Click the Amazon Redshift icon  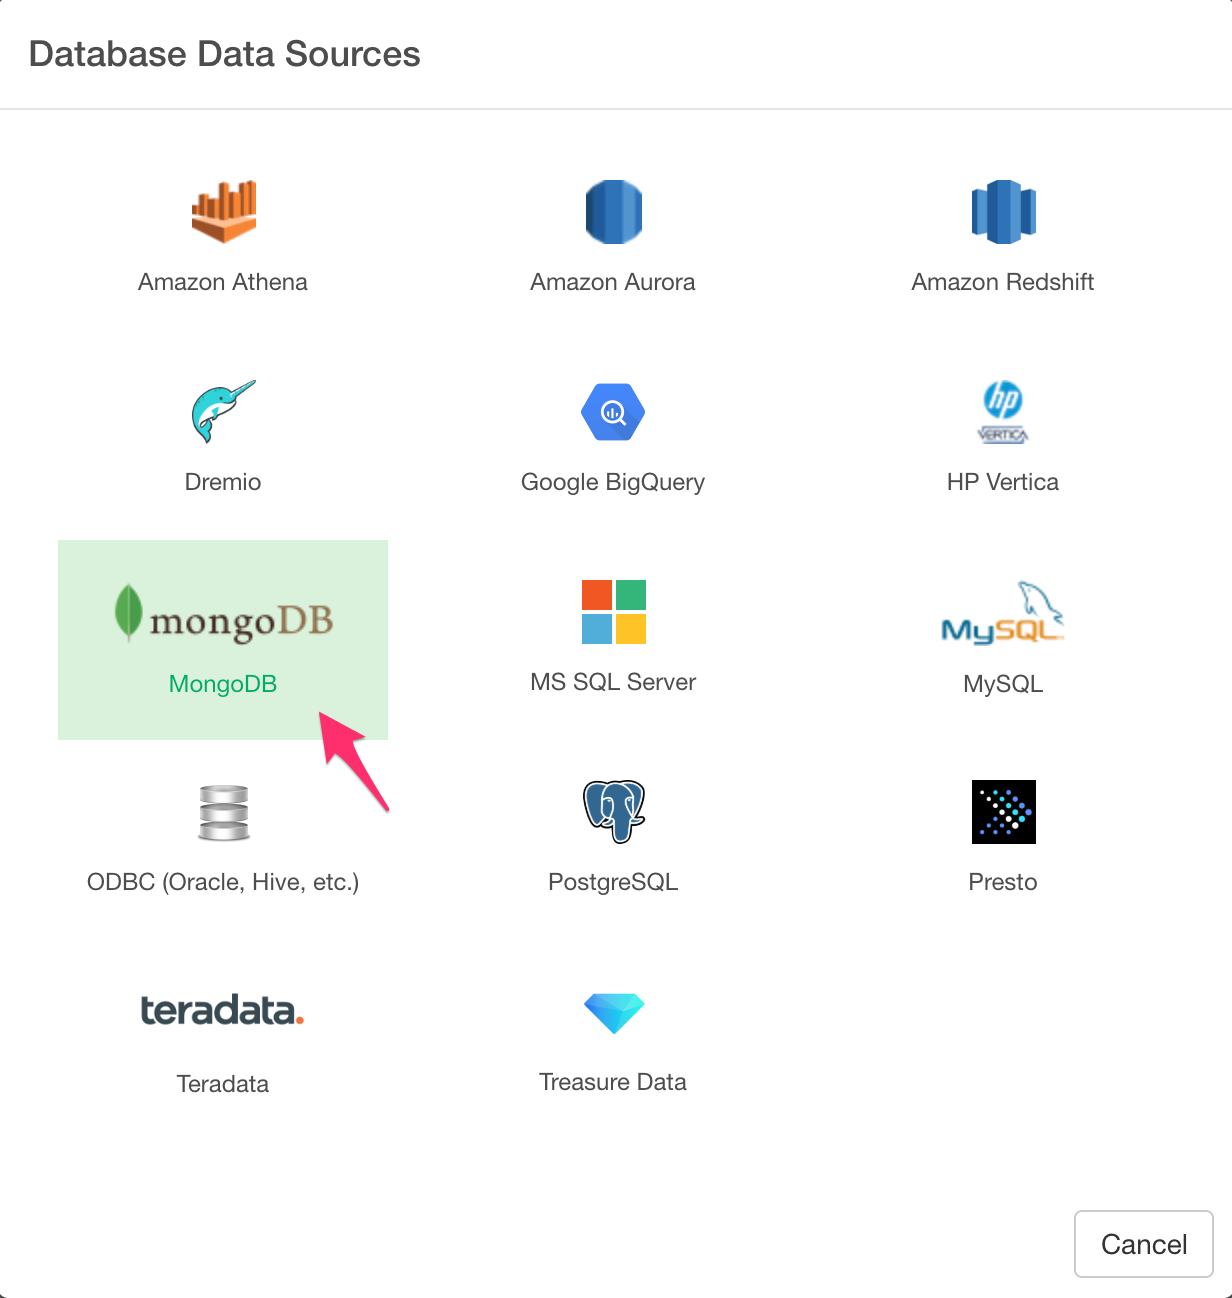pyautogui.click(x=1003, y=212)
